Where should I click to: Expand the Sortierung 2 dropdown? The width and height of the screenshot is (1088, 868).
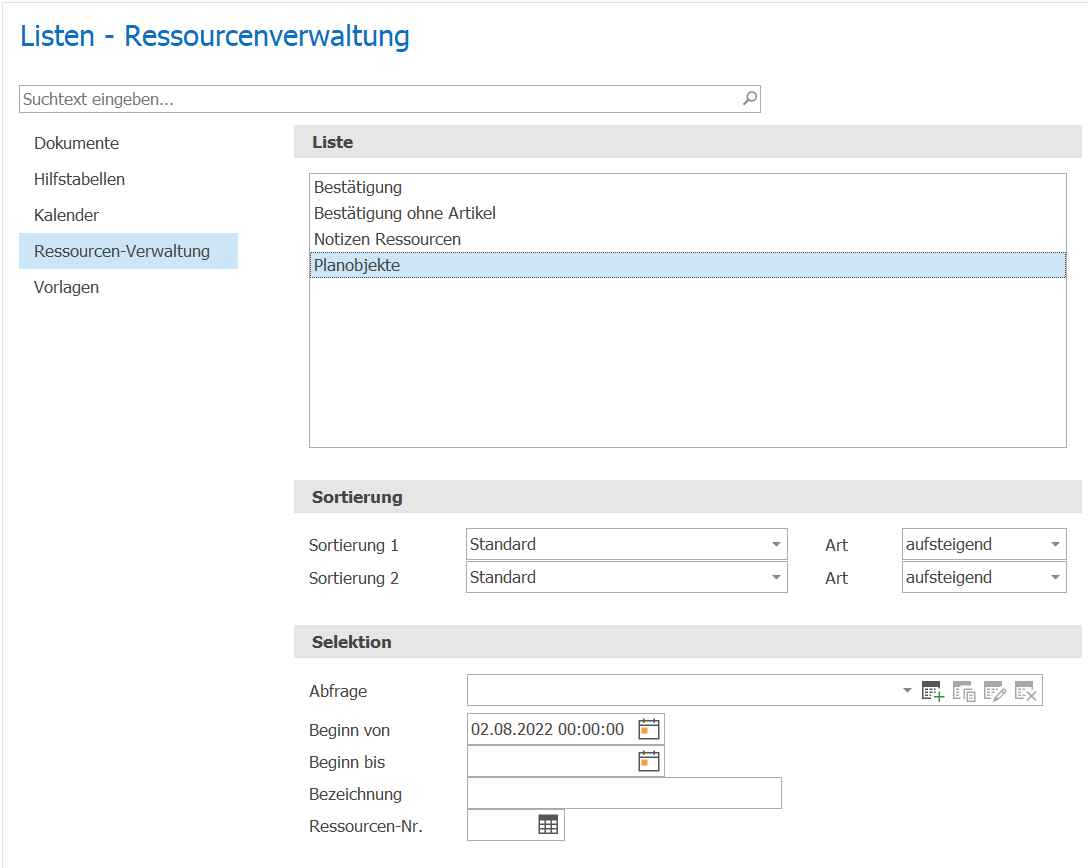(776, 577)
